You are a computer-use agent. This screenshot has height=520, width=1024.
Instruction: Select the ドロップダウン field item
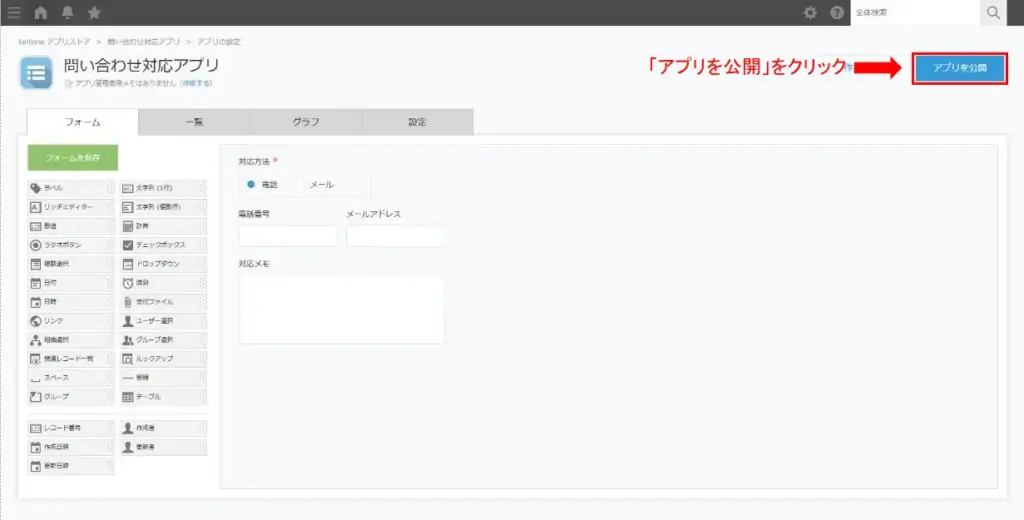[163, 264]
